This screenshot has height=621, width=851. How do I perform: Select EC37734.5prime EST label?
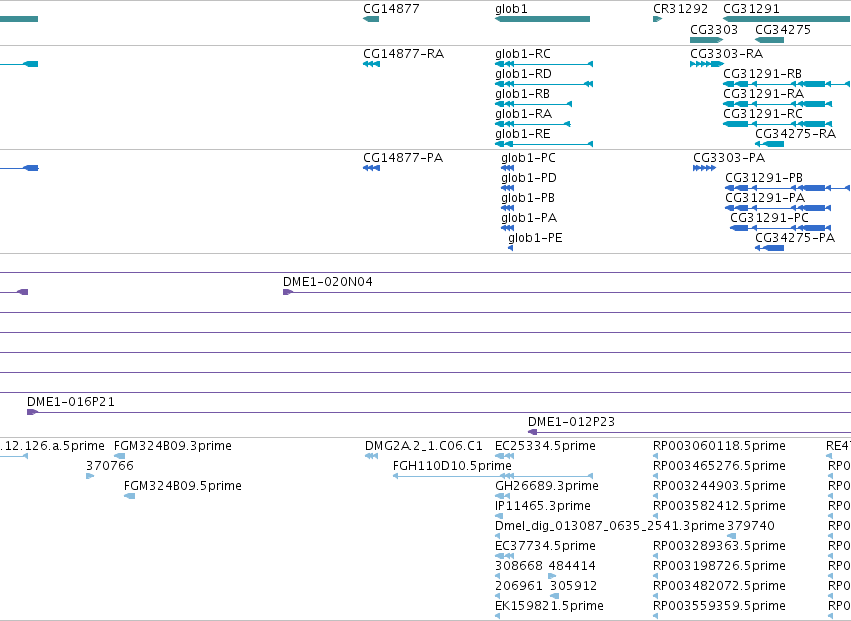pos(545,546)
